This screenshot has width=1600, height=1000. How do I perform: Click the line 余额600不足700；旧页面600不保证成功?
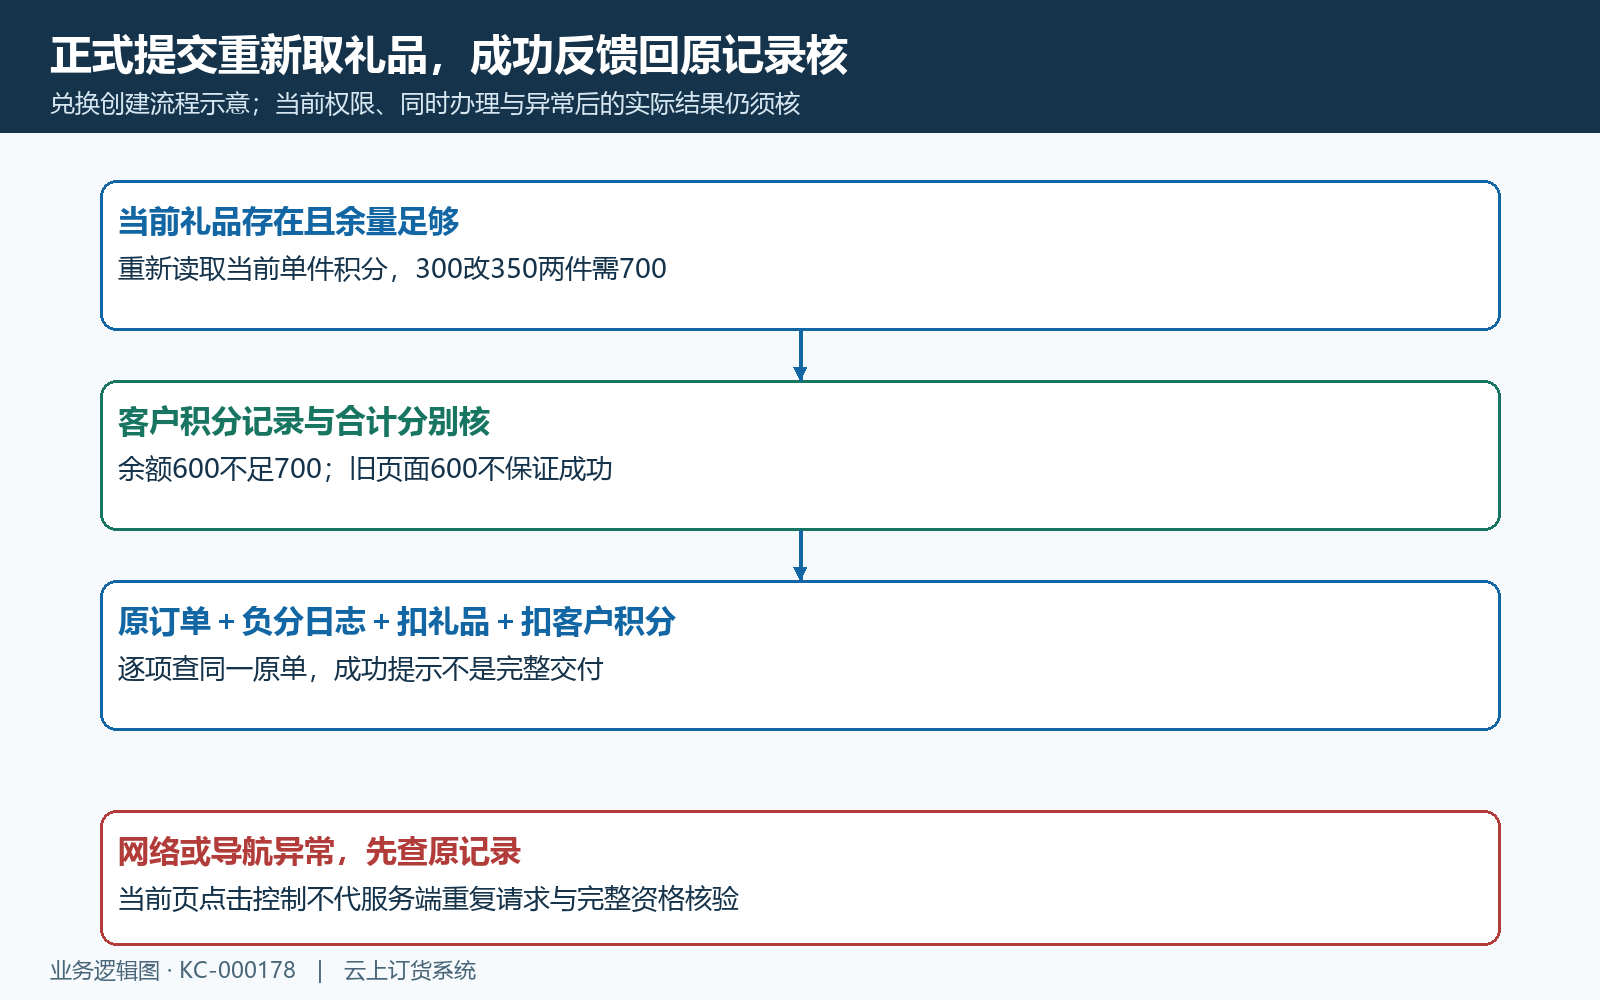[365, 469]
